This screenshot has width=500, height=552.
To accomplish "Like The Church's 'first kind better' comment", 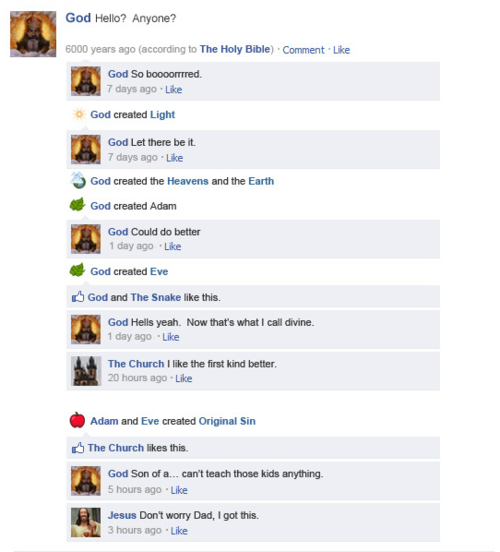I will pos(184,378).
